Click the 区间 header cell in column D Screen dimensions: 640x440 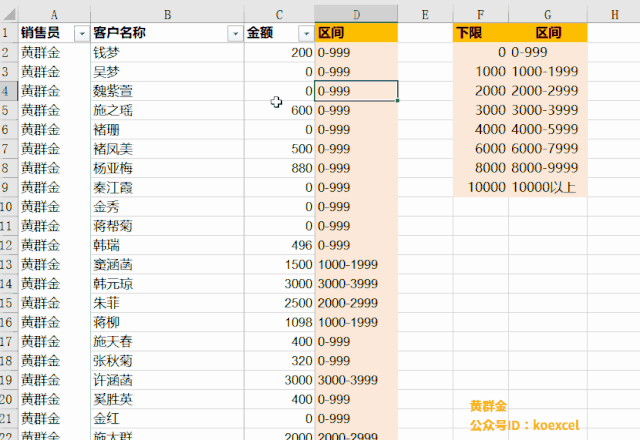click(356, 33)
